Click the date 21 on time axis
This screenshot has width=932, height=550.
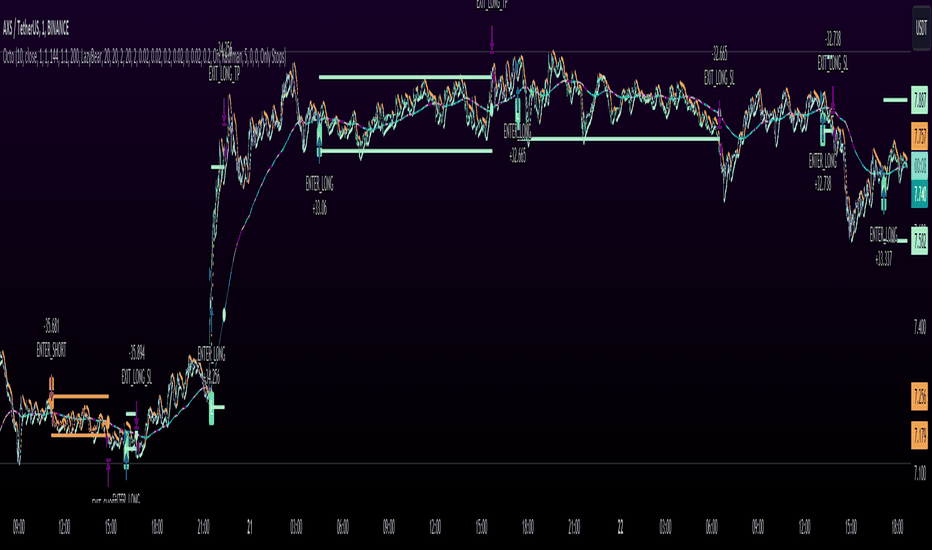pyautogui.click(x=250, y=527)
